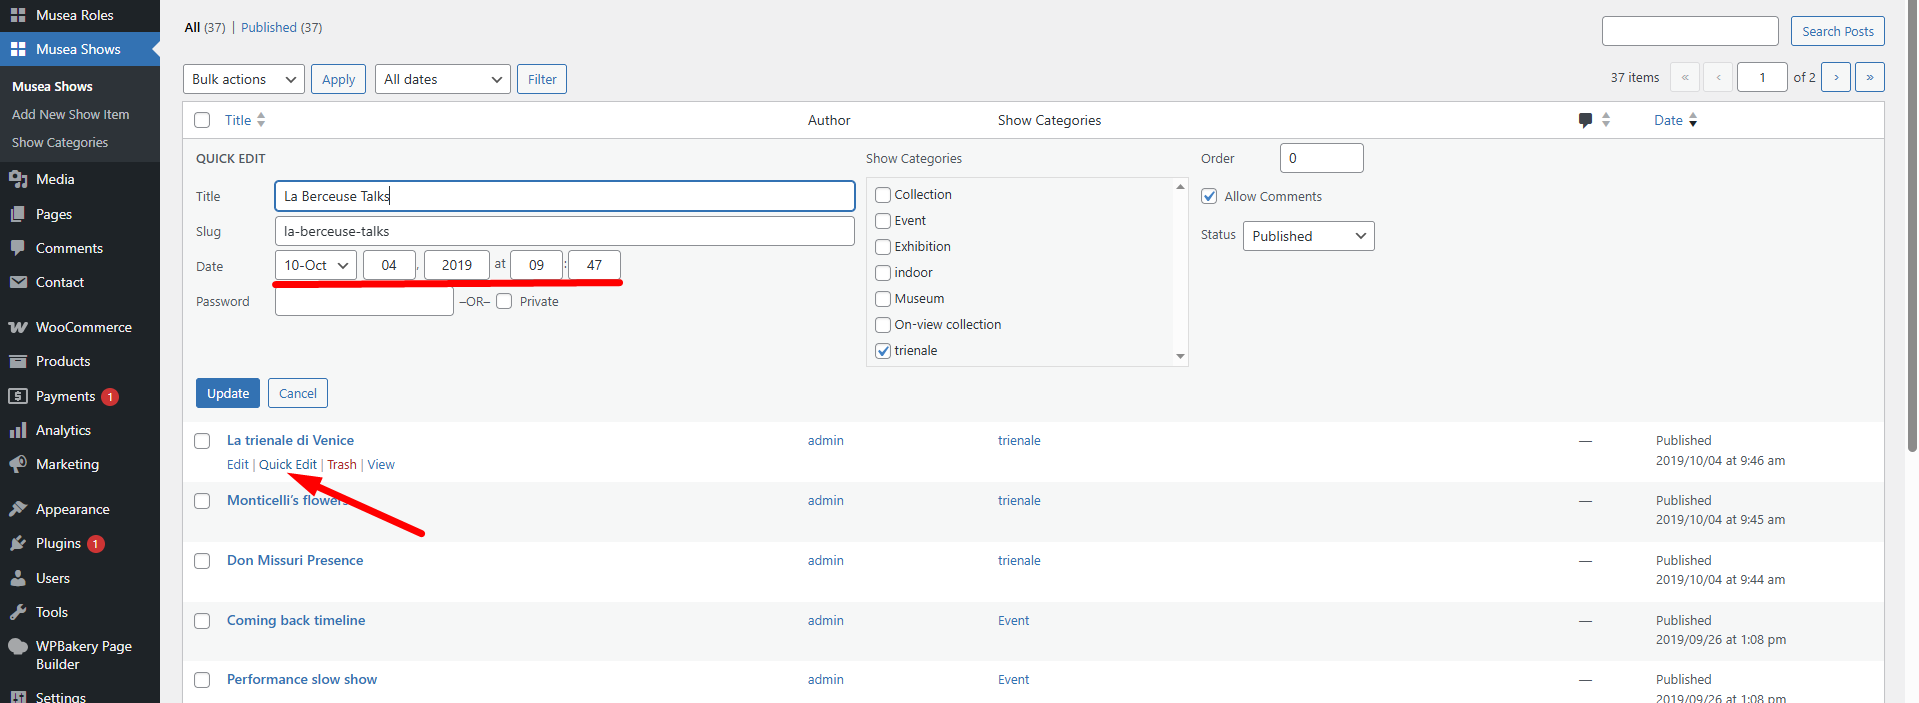
Task: Select the La trienale di Venice row checkbox
Action: point(202,441)
